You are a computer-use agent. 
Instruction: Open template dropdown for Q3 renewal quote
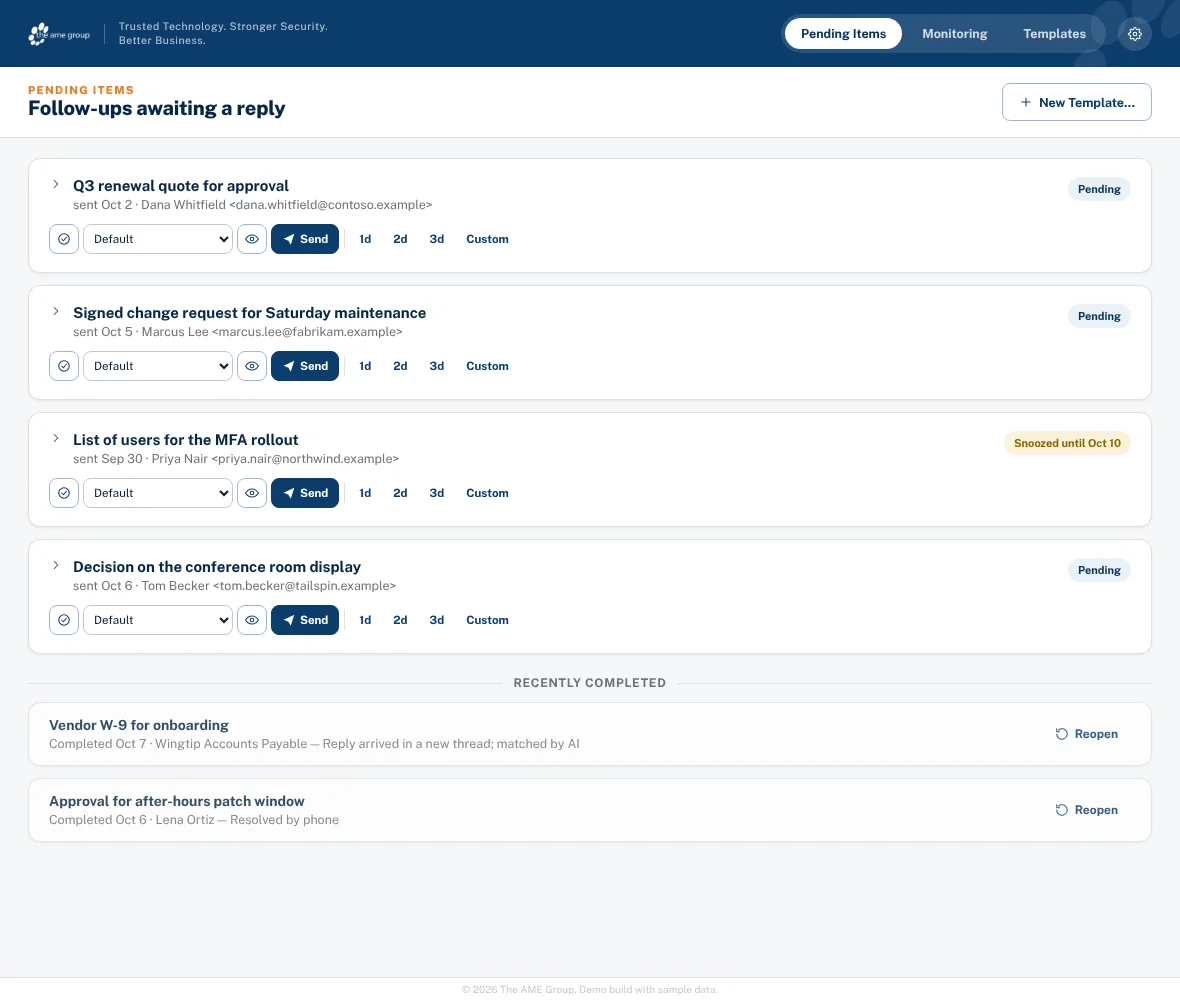158,239
